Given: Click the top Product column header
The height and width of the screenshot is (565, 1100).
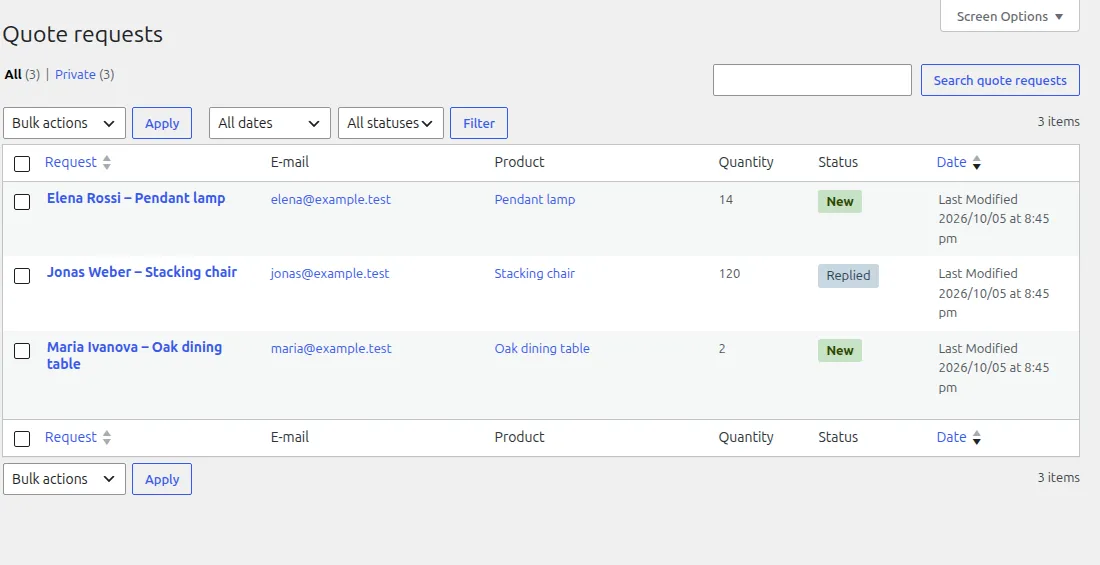Looking at the screenshot, I should coord(519,162).
